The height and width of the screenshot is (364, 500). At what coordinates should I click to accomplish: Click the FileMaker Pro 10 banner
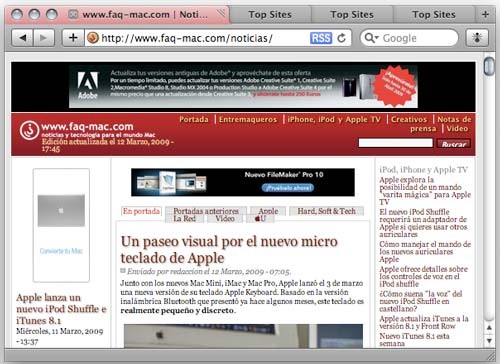pyautogui.click(x=243, y=182)
